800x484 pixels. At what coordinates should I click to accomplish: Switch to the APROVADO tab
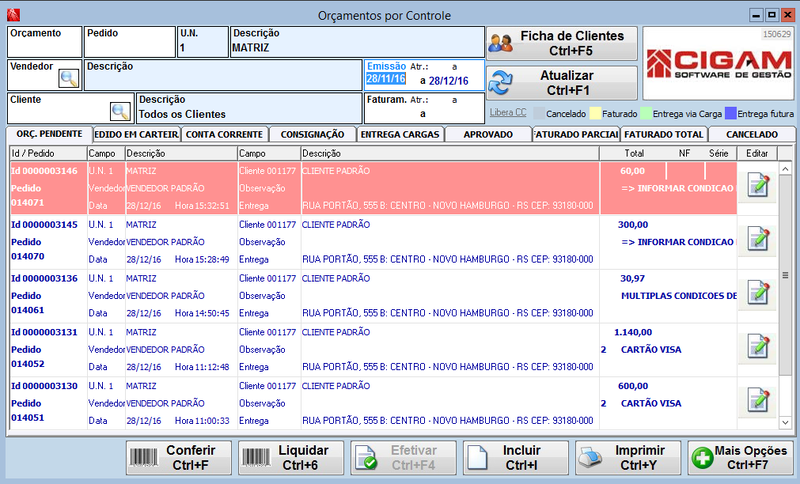488,135
